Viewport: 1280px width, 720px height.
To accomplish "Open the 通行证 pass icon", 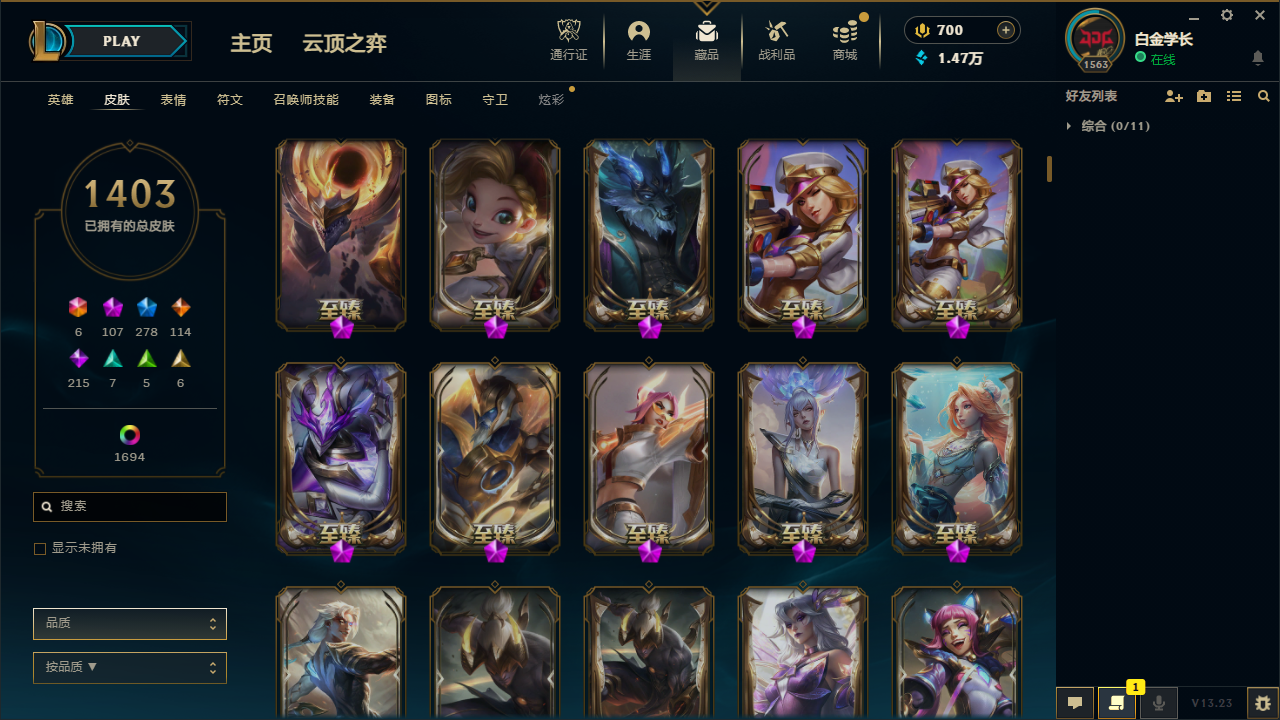I will 569,32.
